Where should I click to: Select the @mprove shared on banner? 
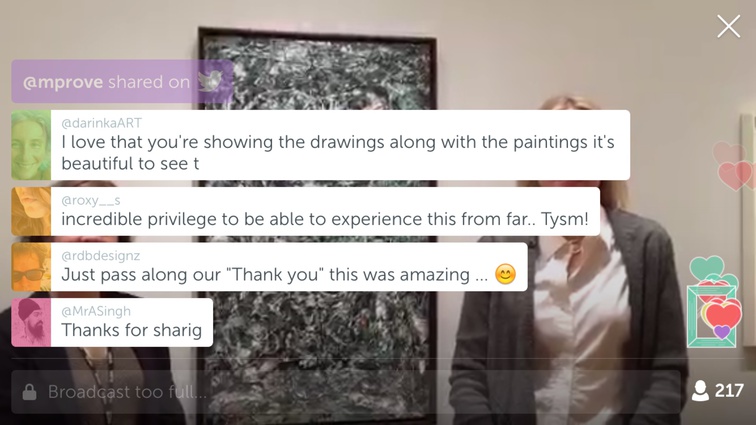122,82
